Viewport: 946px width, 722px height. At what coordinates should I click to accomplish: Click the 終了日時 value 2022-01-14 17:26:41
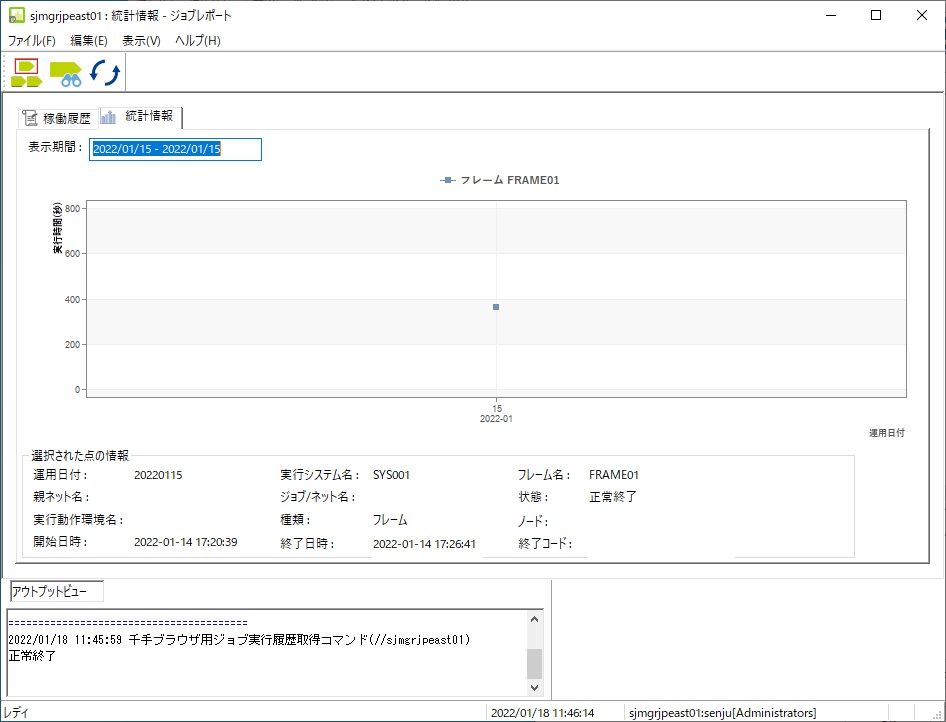click(425, 543)
